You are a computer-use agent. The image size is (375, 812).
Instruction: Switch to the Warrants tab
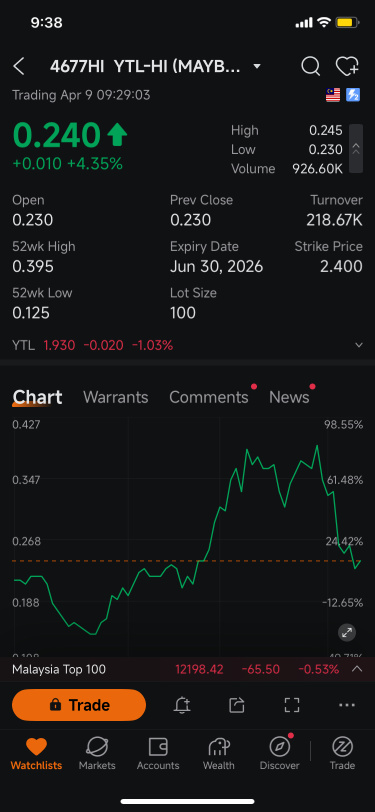coord(116,397)
